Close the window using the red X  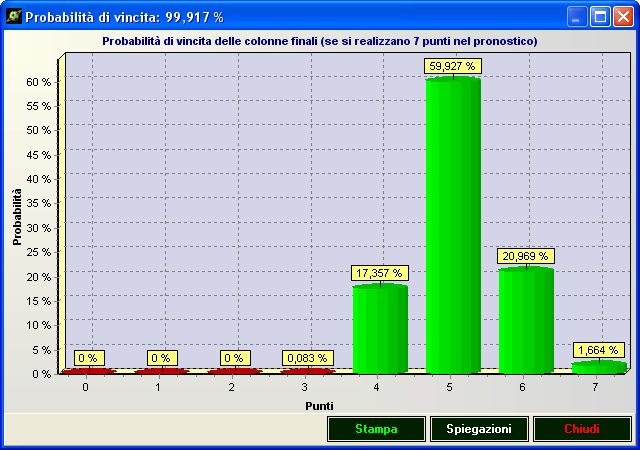623,17
